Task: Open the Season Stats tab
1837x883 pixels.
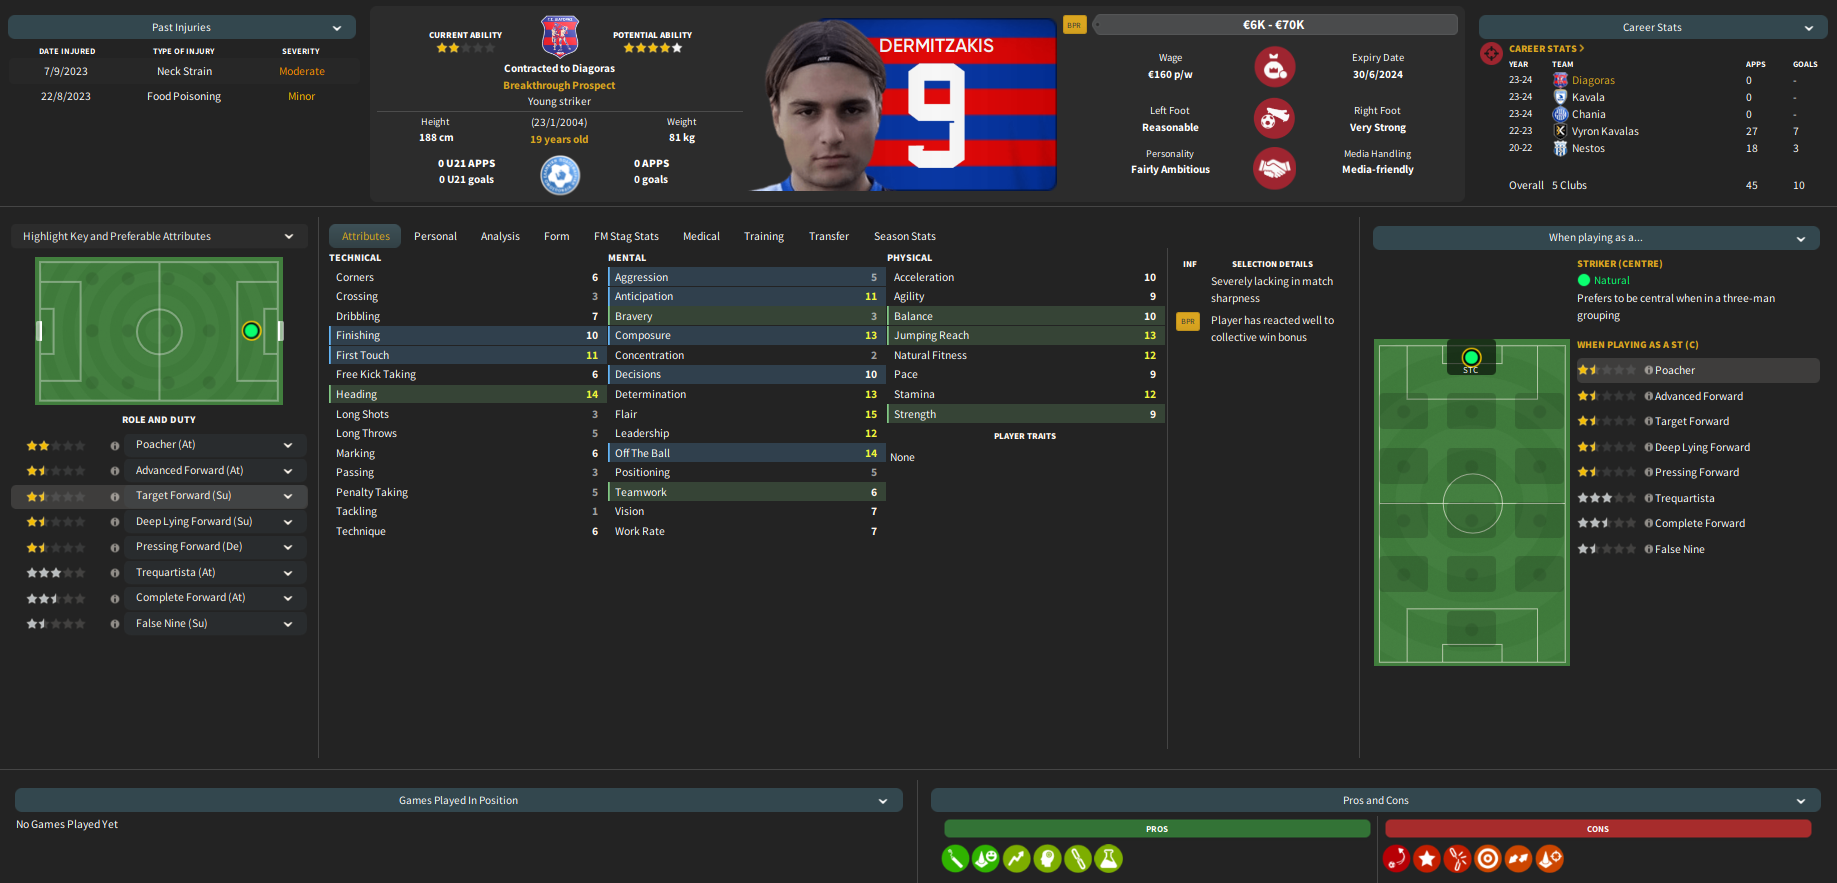Action: [x=904, y=236]
